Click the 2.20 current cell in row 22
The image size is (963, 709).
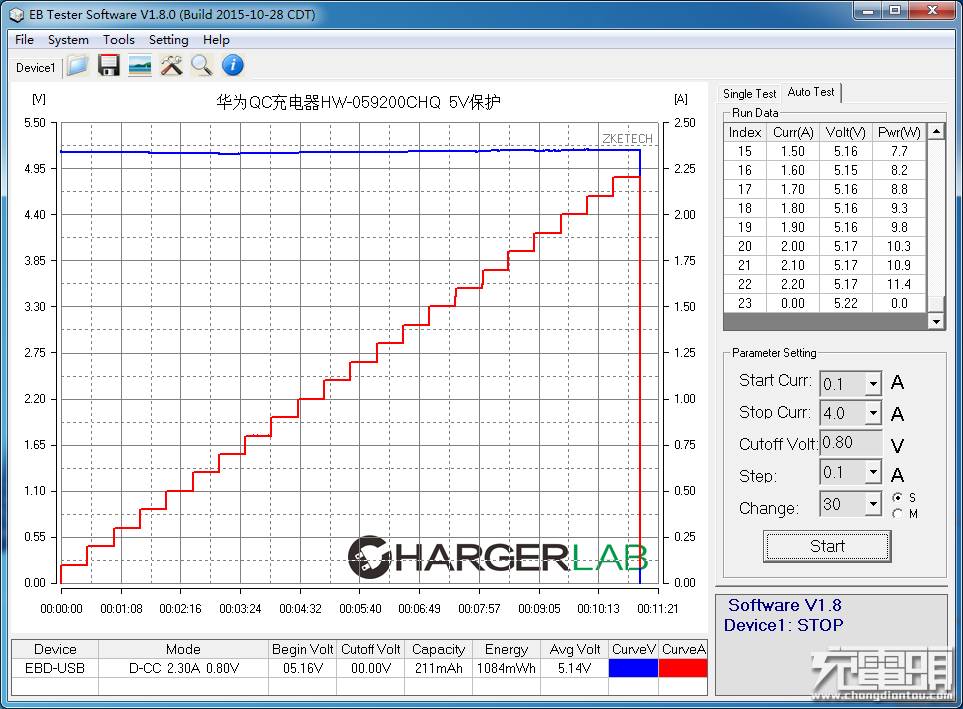pos(793,284)
